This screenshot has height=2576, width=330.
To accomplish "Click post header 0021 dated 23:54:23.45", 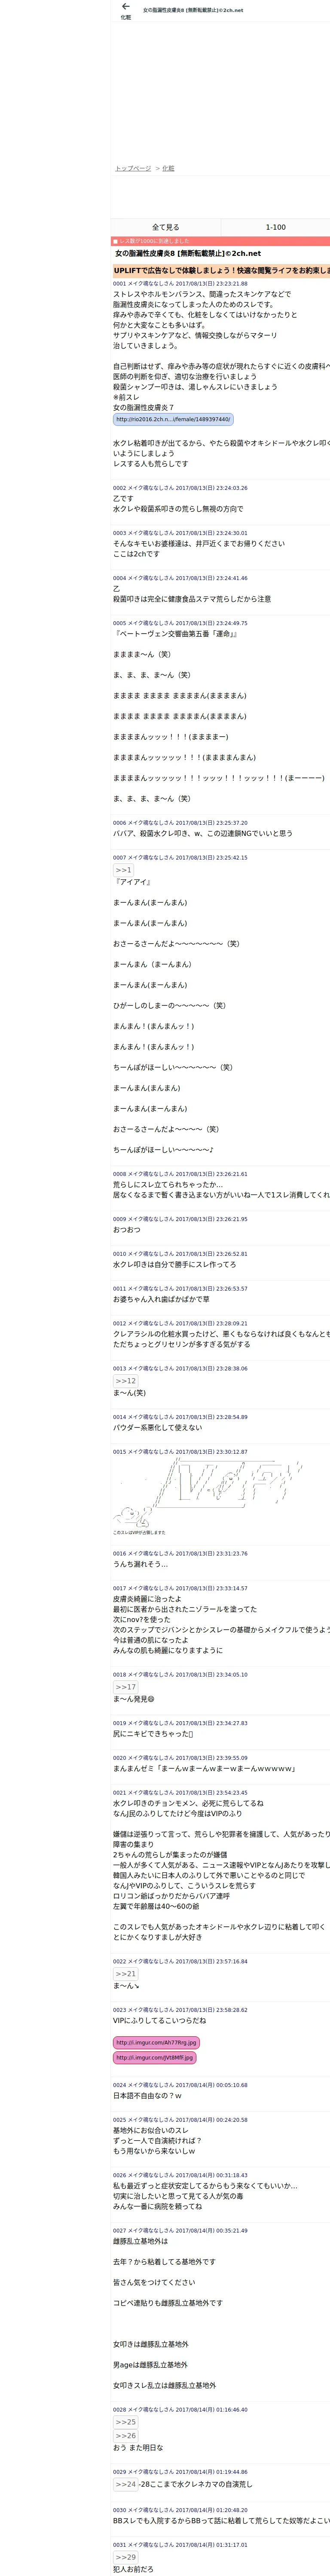I will click(x=180, y=1793).
